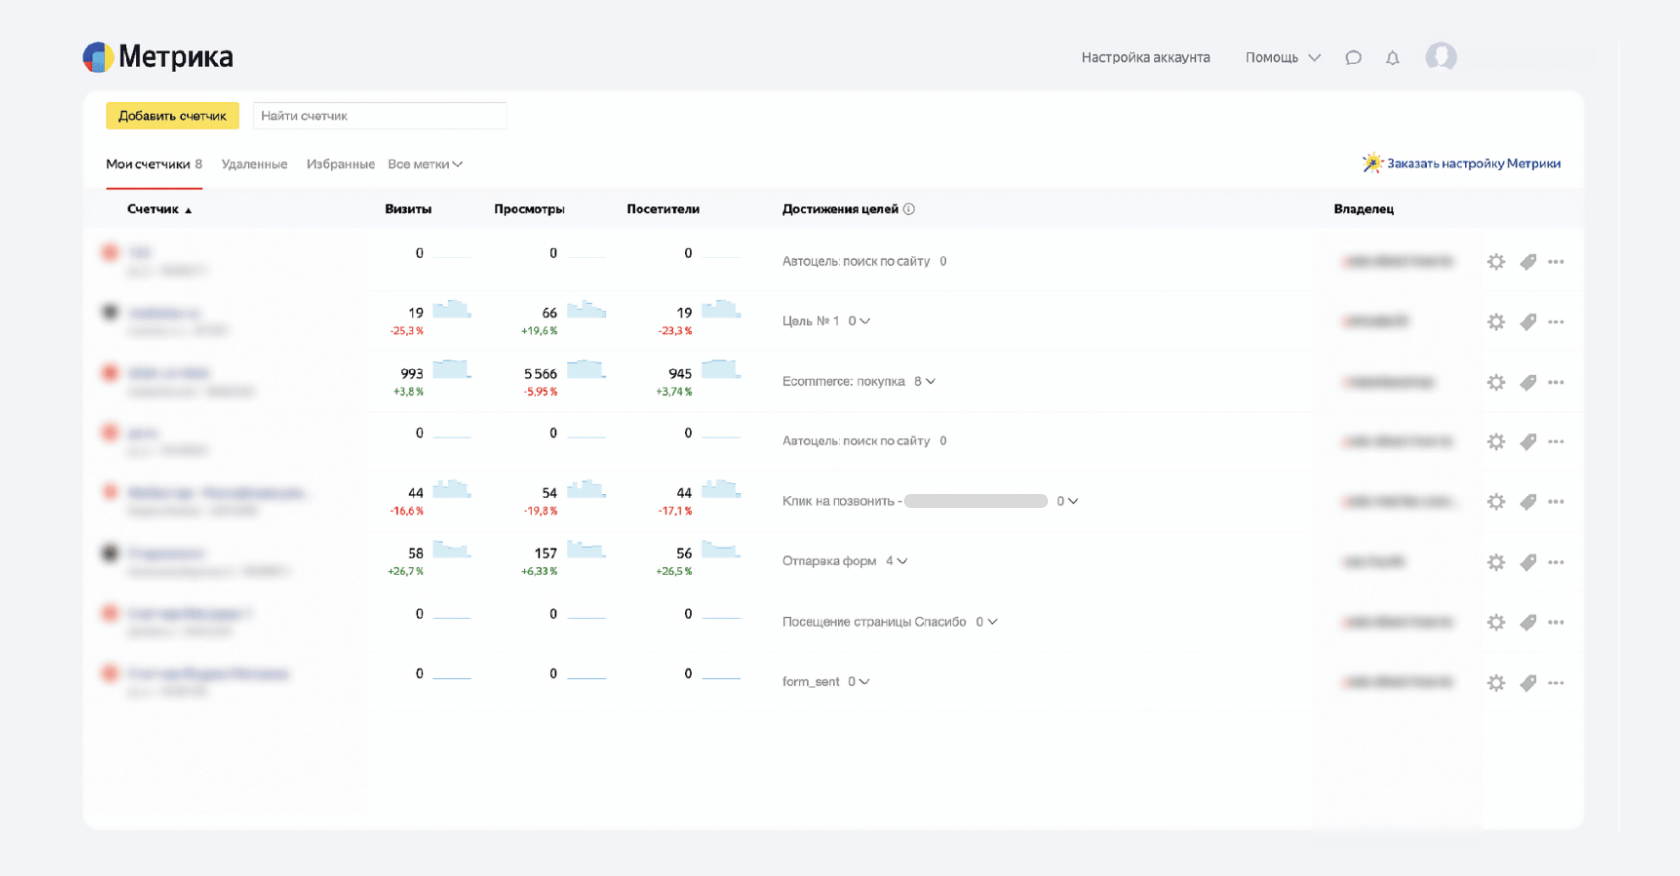Click the Владелец column header

(x=1363, y=209)
